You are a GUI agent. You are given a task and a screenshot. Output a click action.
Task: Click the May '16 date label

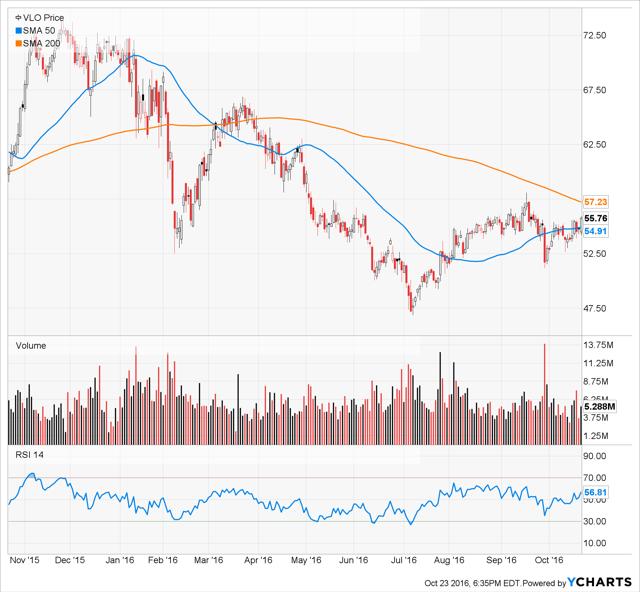[306, 560]
